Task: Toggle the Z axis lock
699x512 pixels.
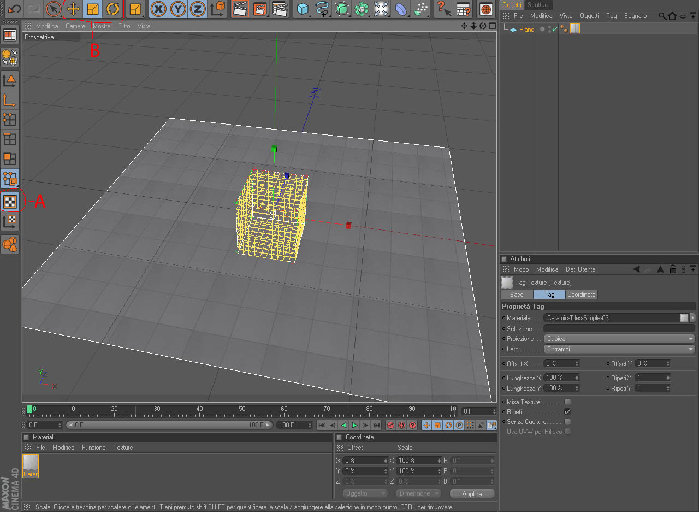Action: 197,8
